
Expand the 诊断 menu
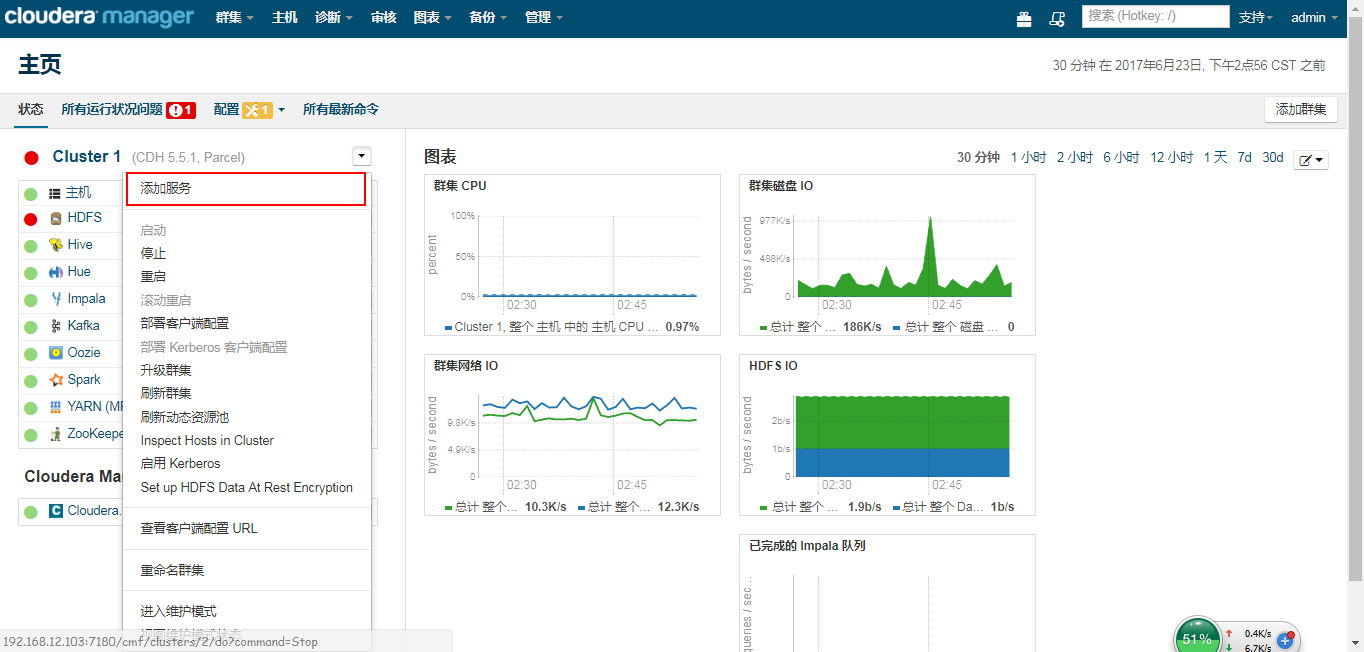pos(334,18)
